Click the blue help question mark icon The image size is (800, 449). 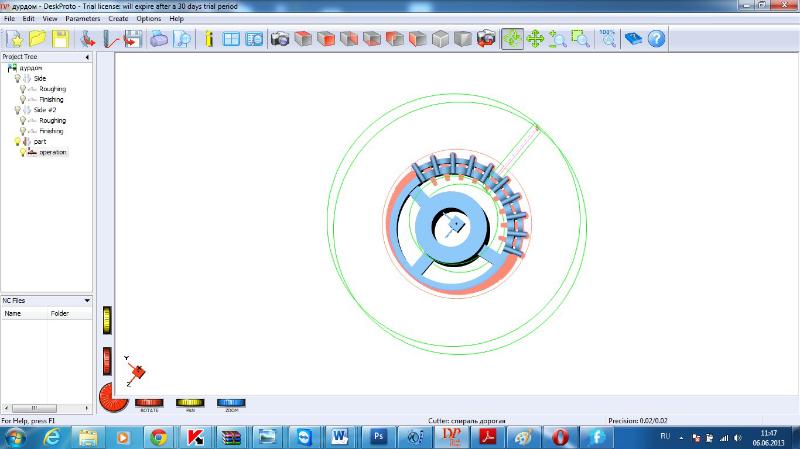coord(656,39)
